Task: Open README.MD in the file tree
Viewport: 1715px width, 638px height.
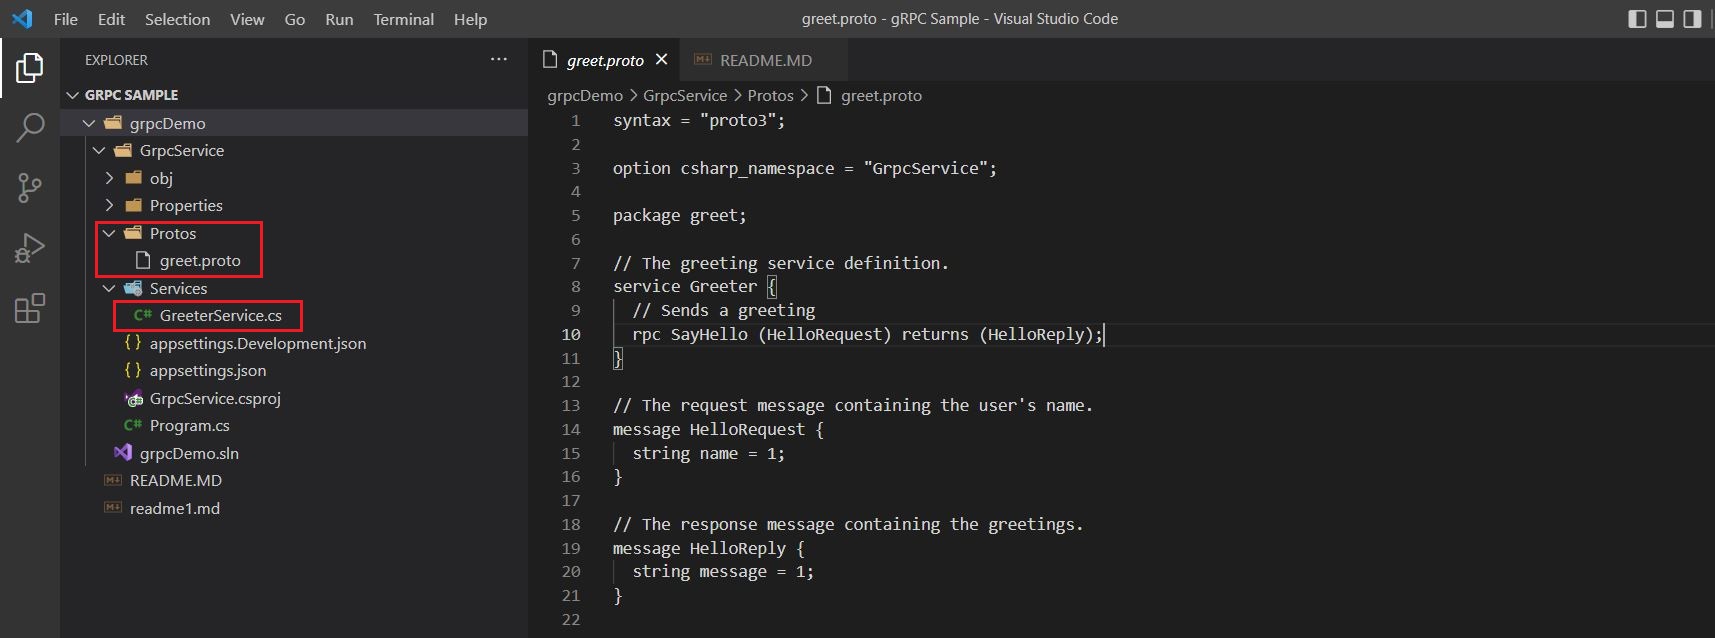Action: pyautogui.click(x=175, y=480)
